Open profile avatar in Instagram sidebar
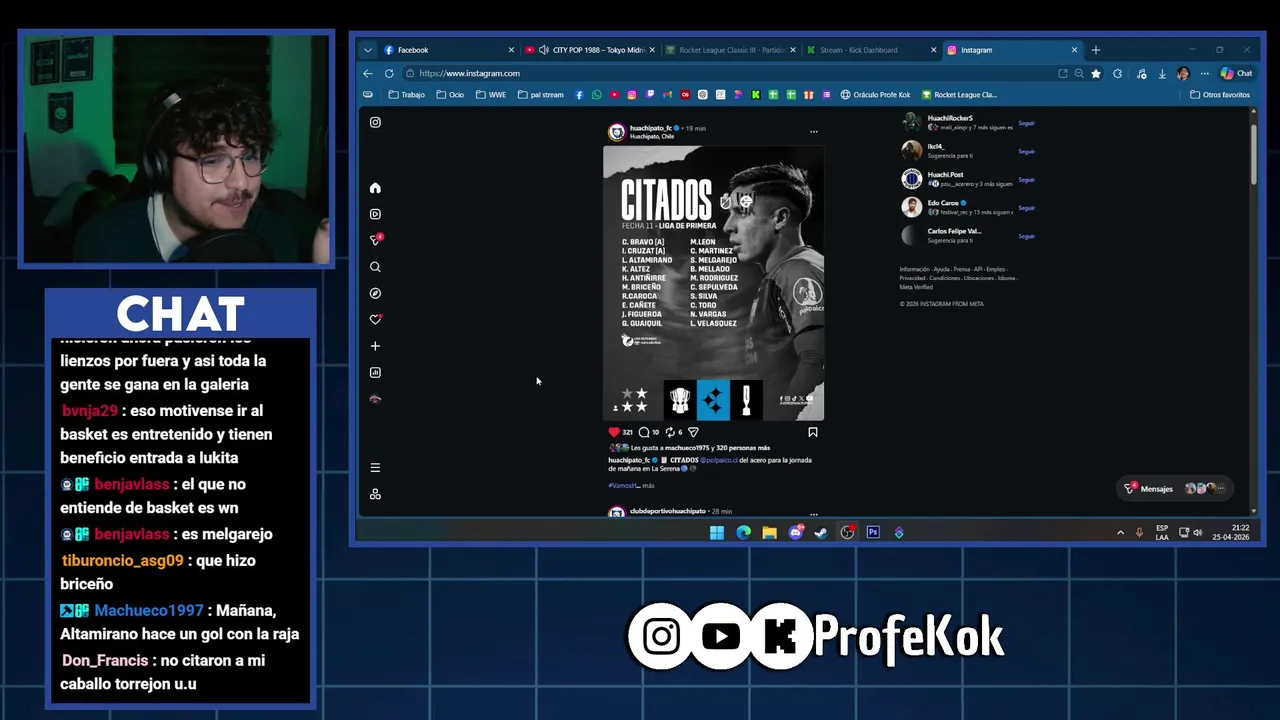Image resolution: width=1280 pixels, height=720 pixels. [x=375, y=399]
